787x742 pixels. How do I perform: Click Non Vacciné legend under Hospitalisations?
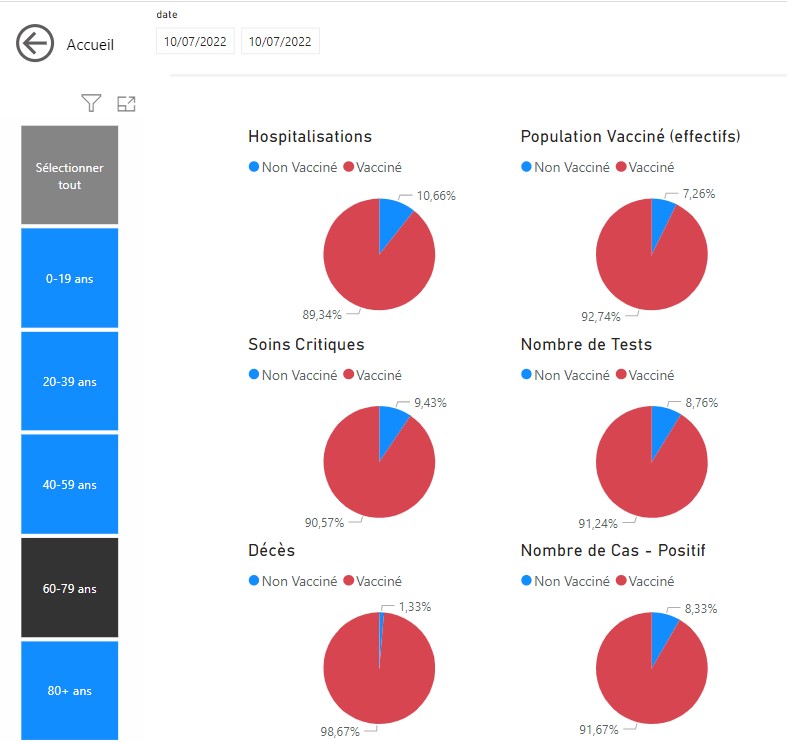296,168
